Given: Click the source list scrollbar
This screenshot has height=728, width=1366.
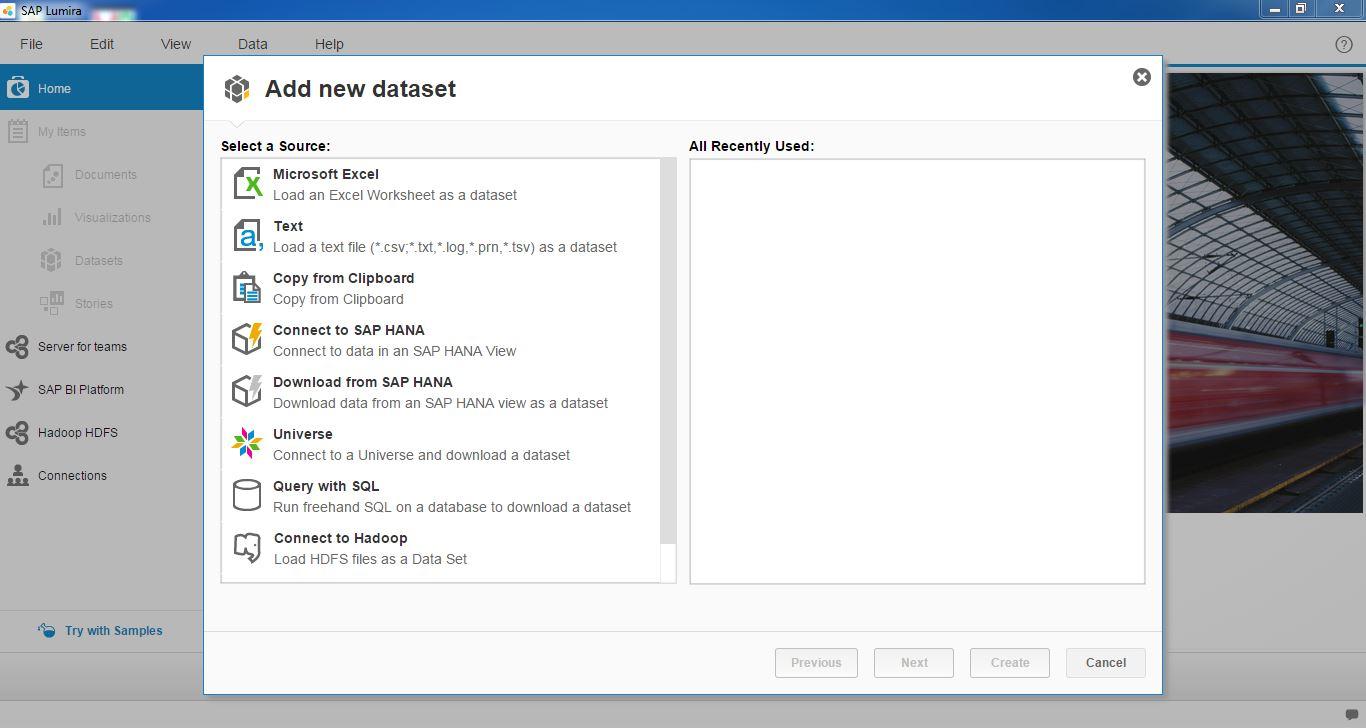Looking at the screenshot, I should tap(668, 351).
